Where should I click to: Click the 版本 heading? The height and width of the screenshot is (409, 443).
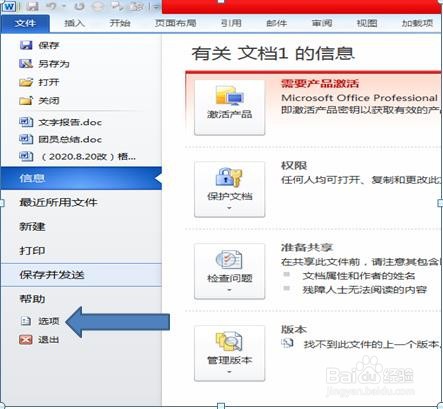294,329
